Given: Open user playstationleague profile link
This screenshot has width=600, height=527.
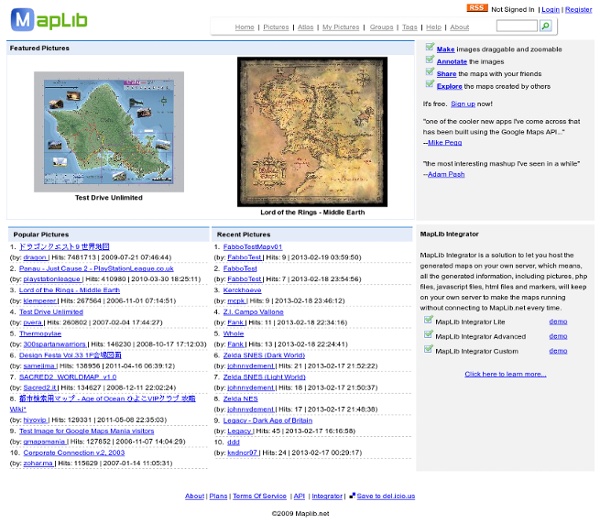Looking at the screenshot, I should coord(52,279).
